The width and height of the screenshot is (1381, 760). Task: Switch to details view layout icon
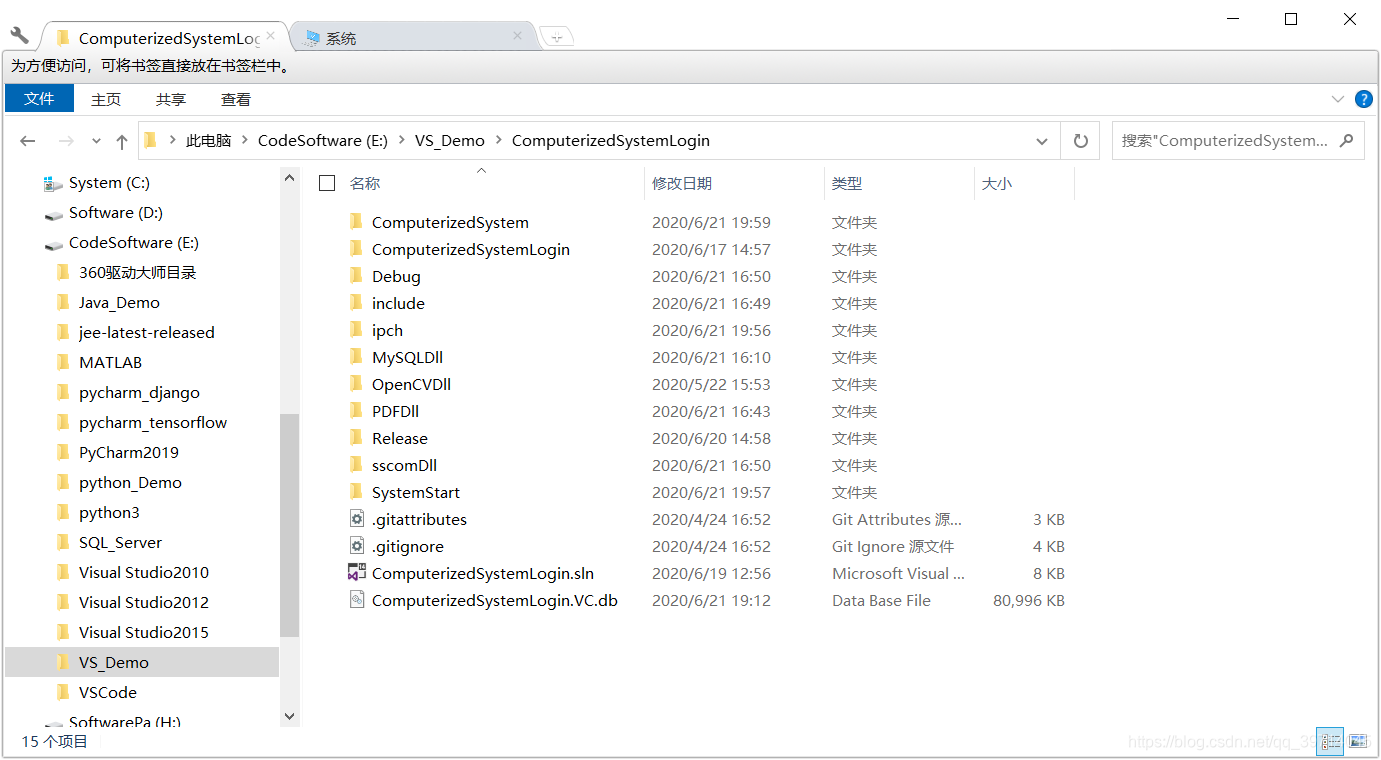[1330, 741]
